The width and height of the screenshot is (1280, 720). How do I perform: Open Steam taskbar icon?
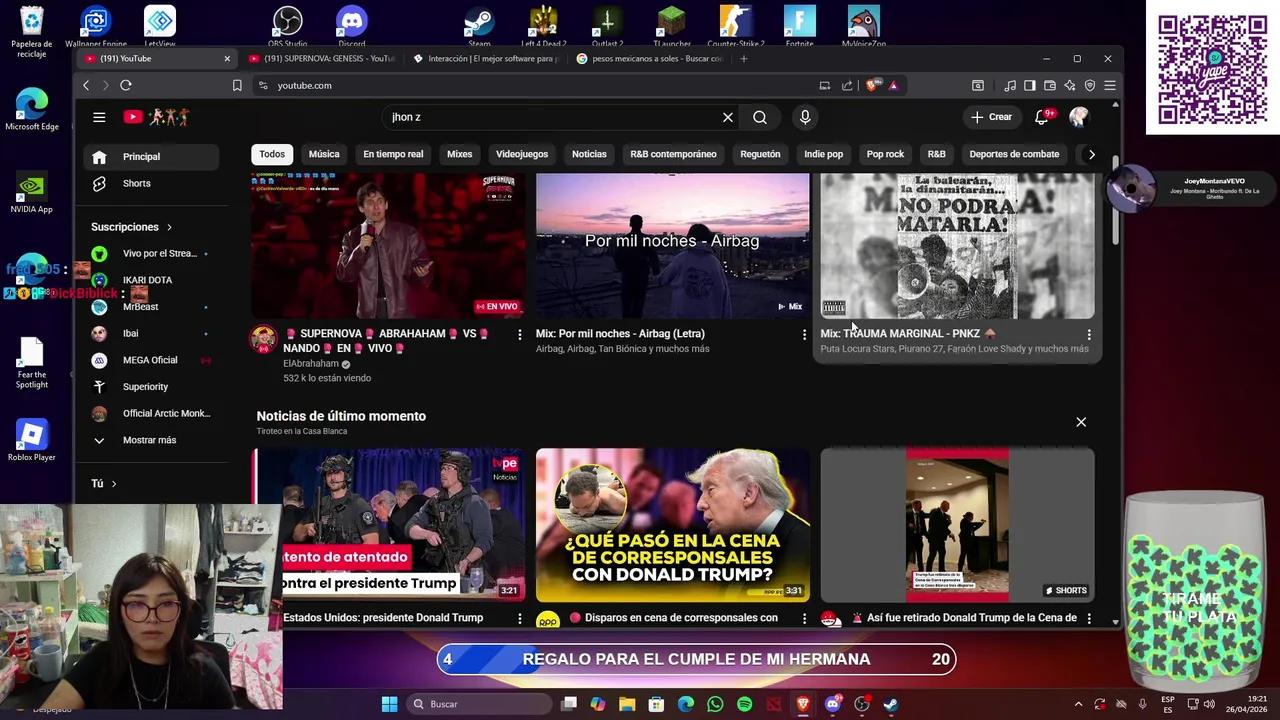point(890,704)
